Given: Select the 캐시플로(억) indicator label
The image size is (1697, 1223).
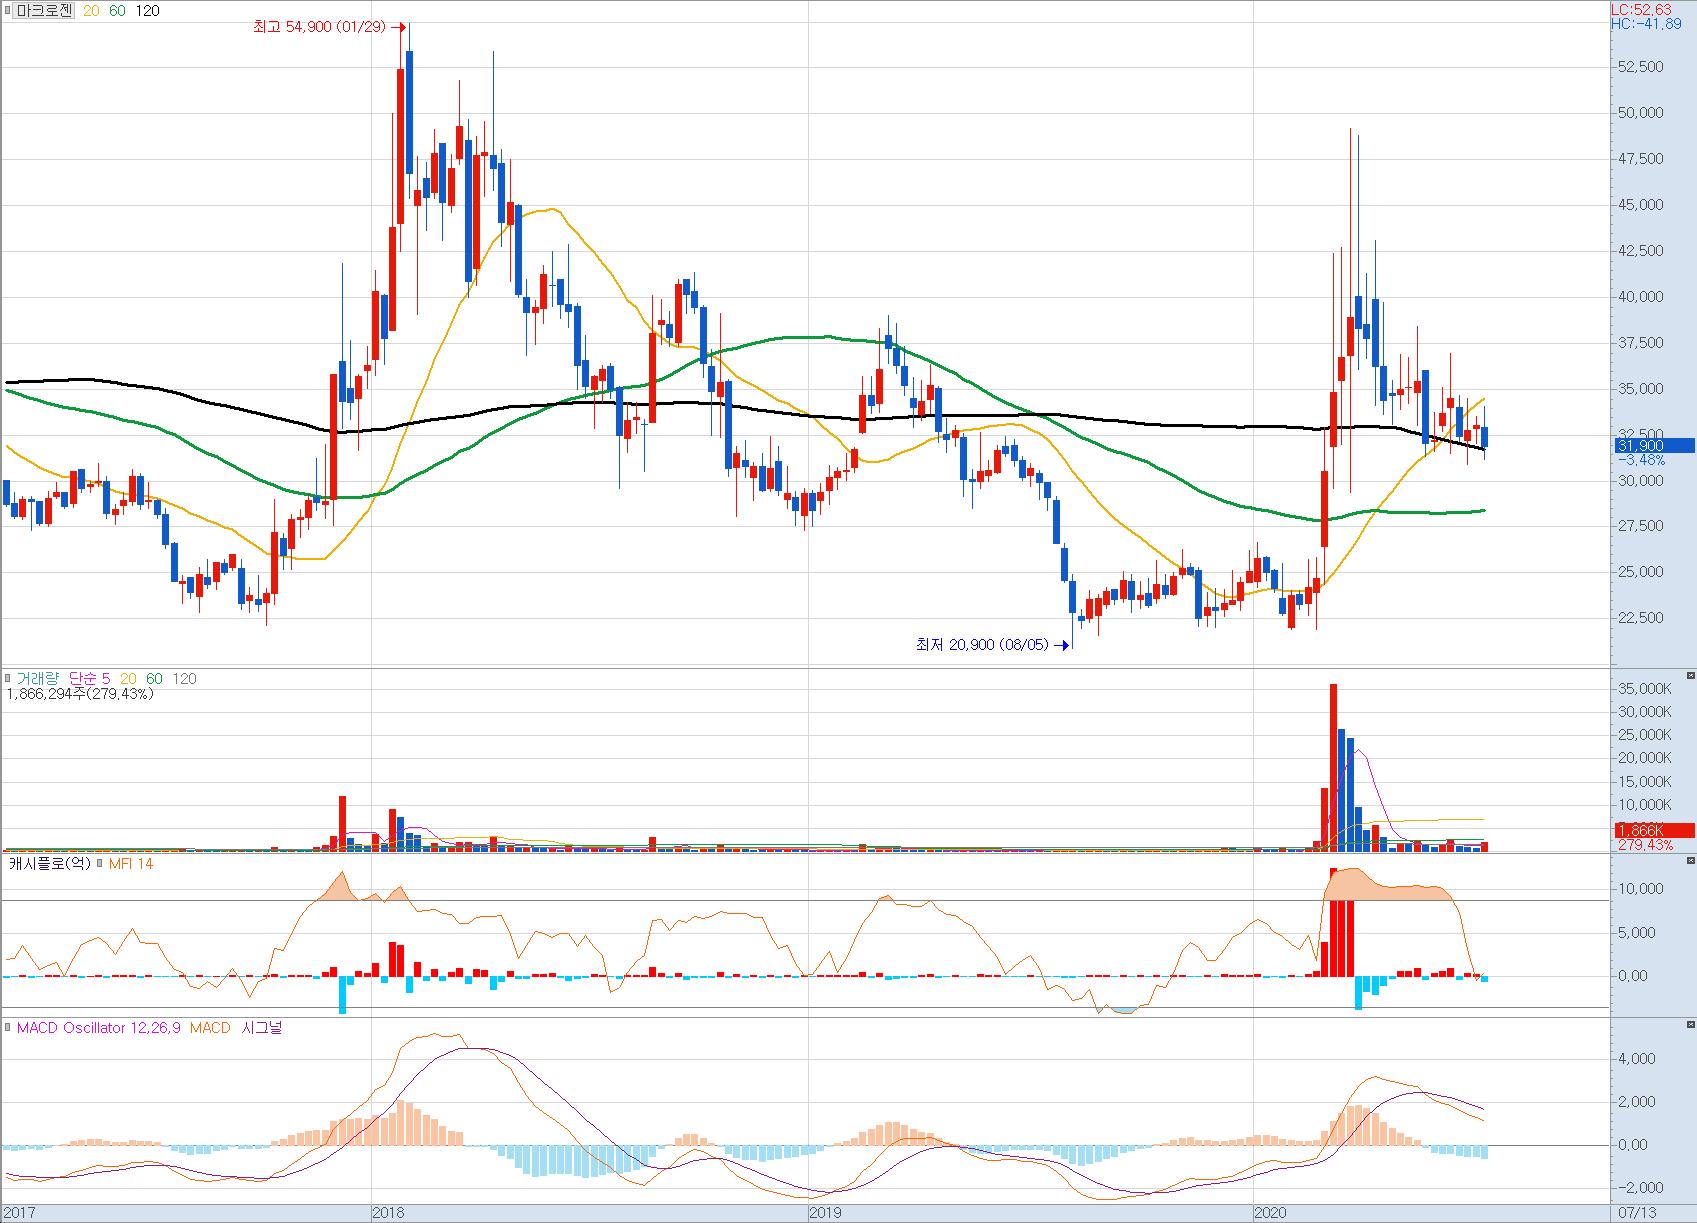Looking at the screenshot, I should [x=49, y=863].
